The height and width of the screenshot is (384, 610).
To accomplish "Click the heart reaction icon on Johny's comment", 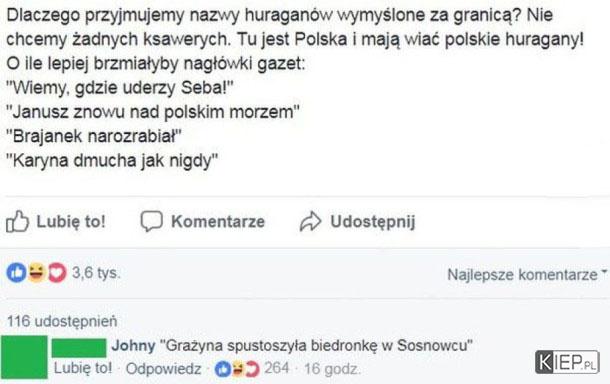I will [252, 369].
